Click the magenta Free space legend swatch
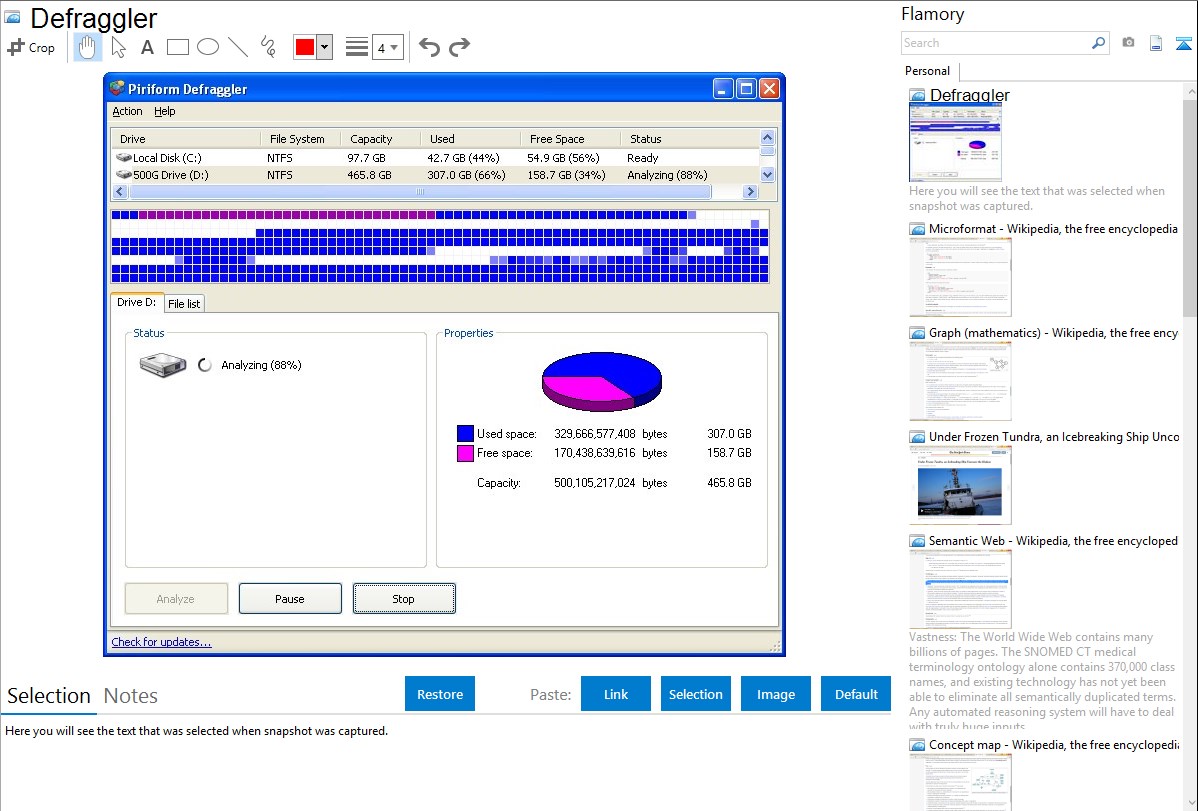The width and height of the screenshot is (1198, 811). click(x=465, y=453)
